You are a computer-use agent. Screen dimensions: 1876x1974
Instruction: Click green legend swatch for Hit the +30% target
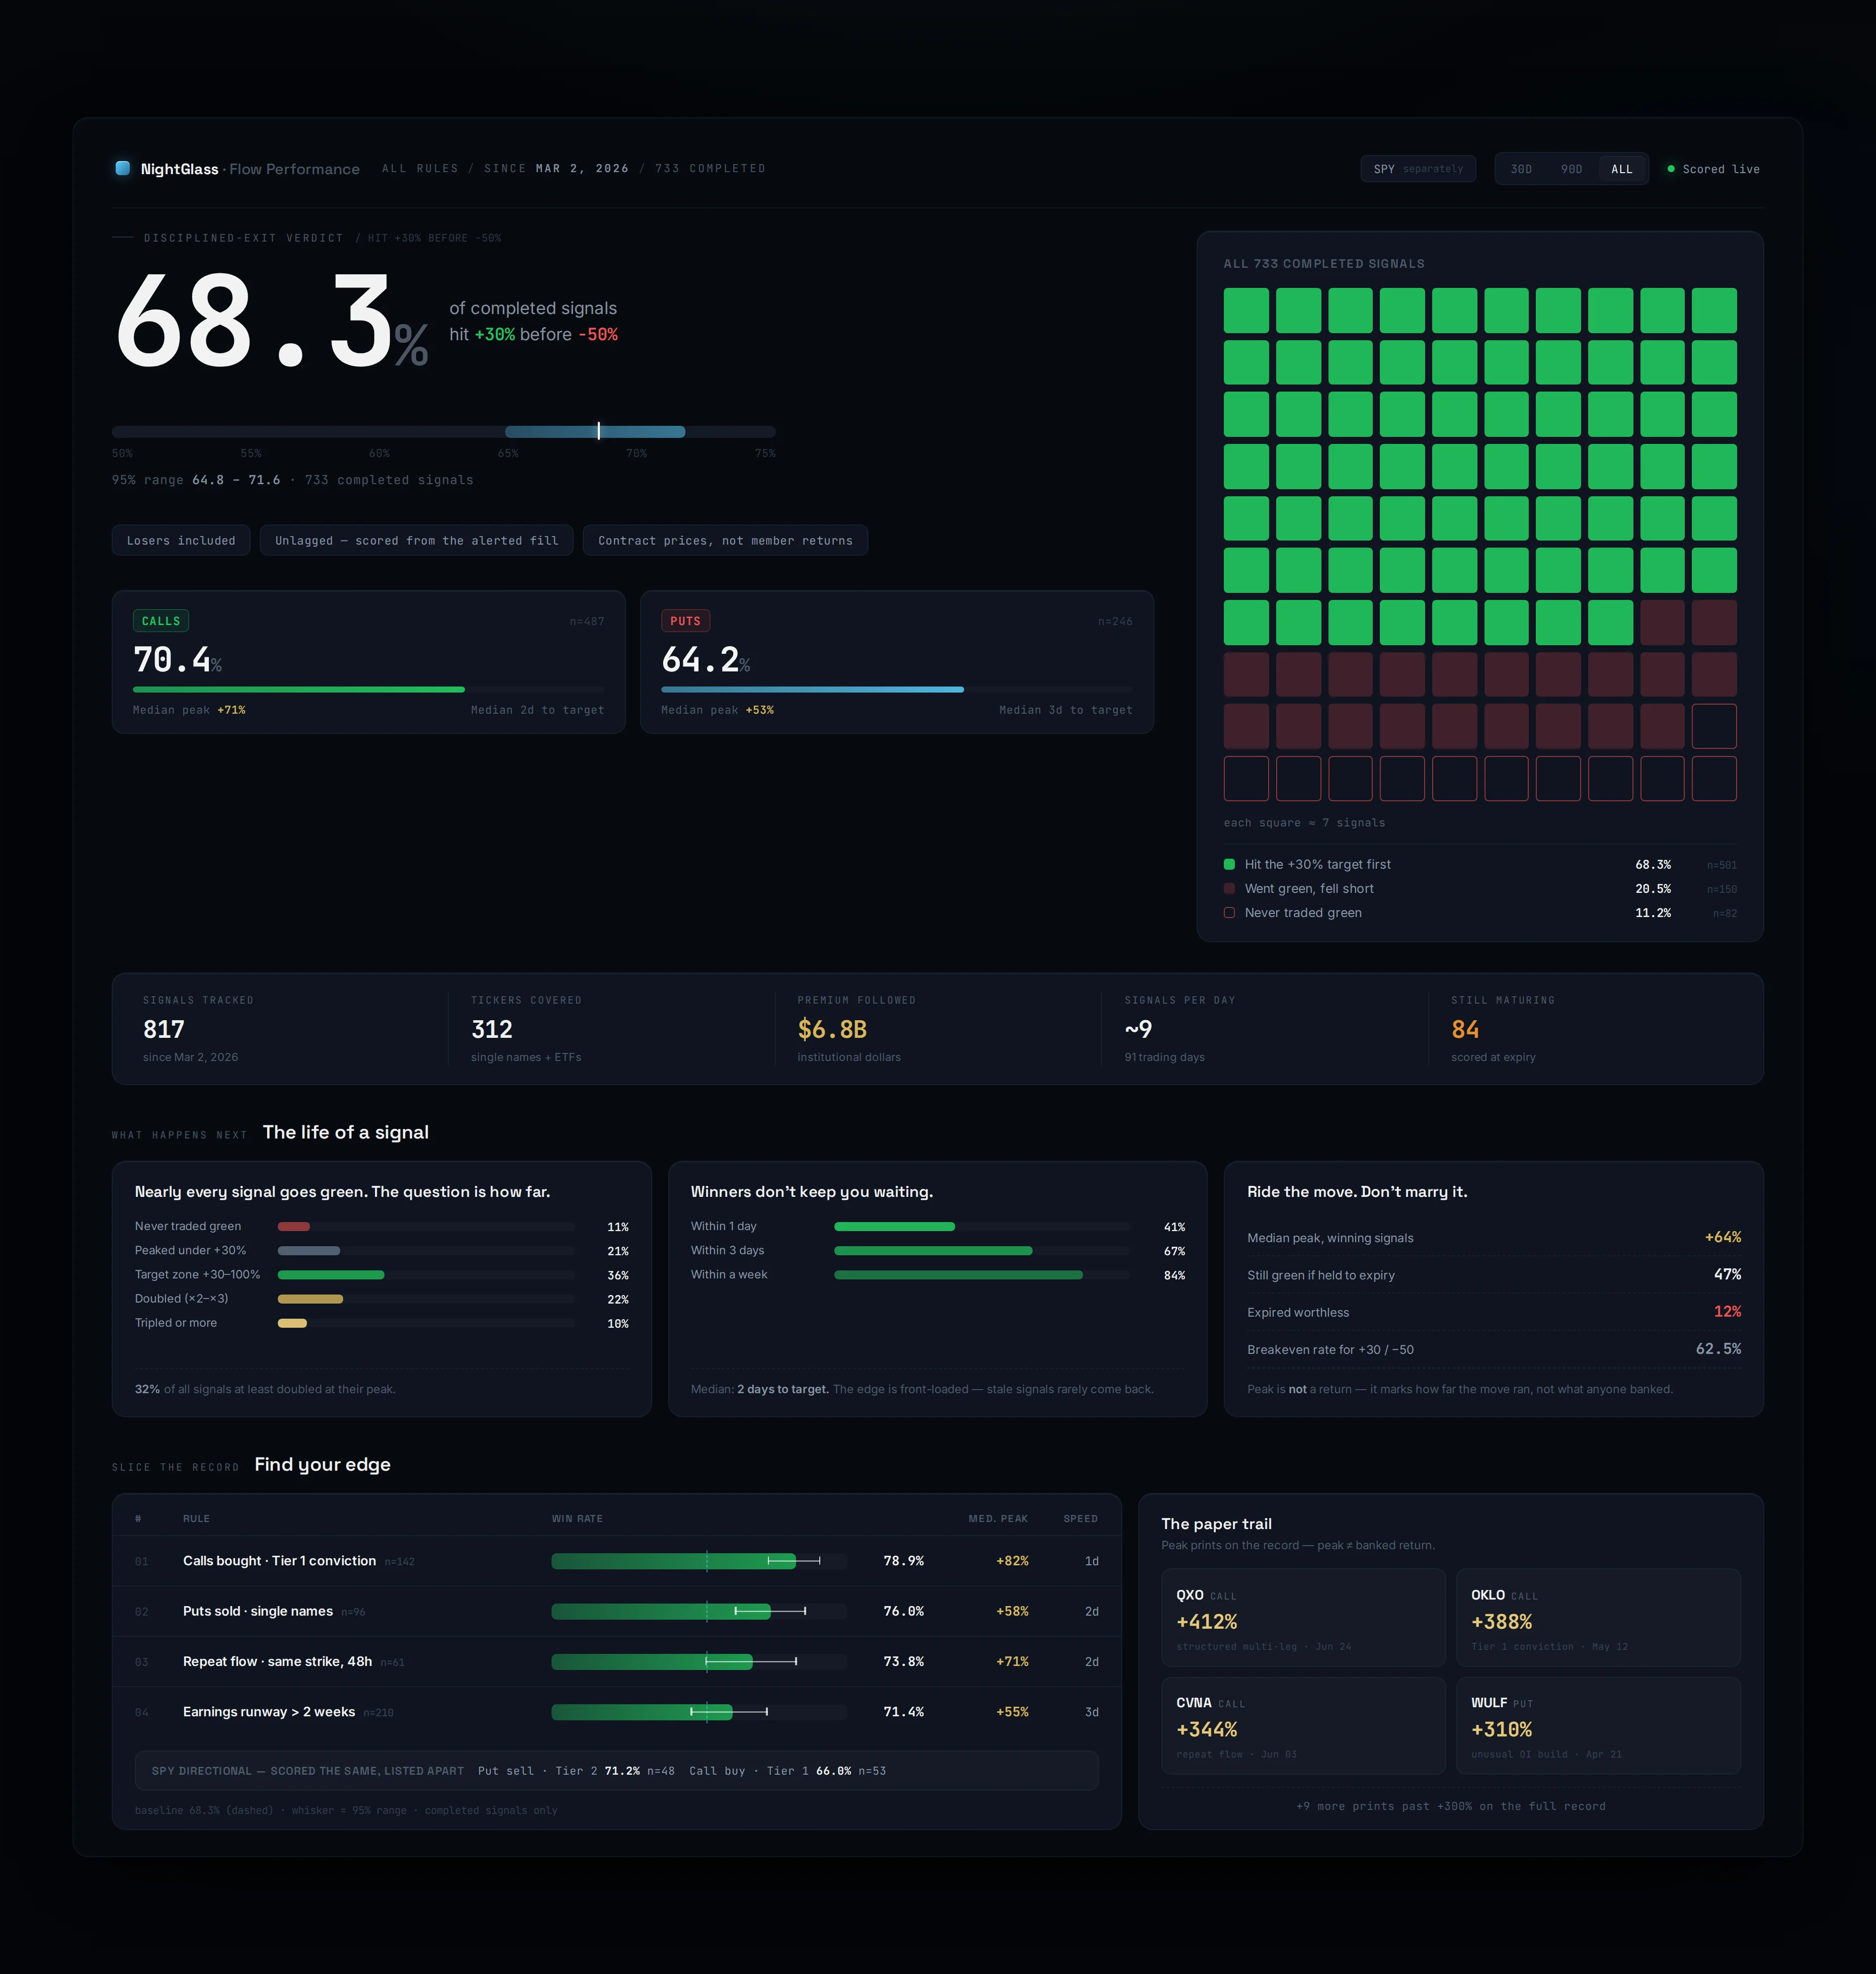point(1229,864)
